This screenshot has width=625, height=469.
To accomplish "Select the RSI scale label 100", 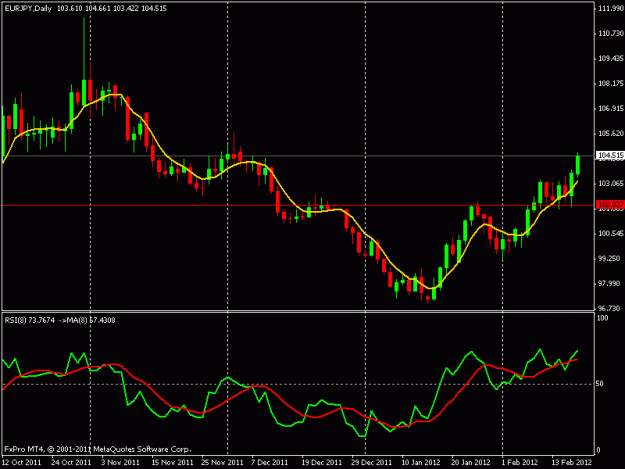I will [x=603, y=318].
